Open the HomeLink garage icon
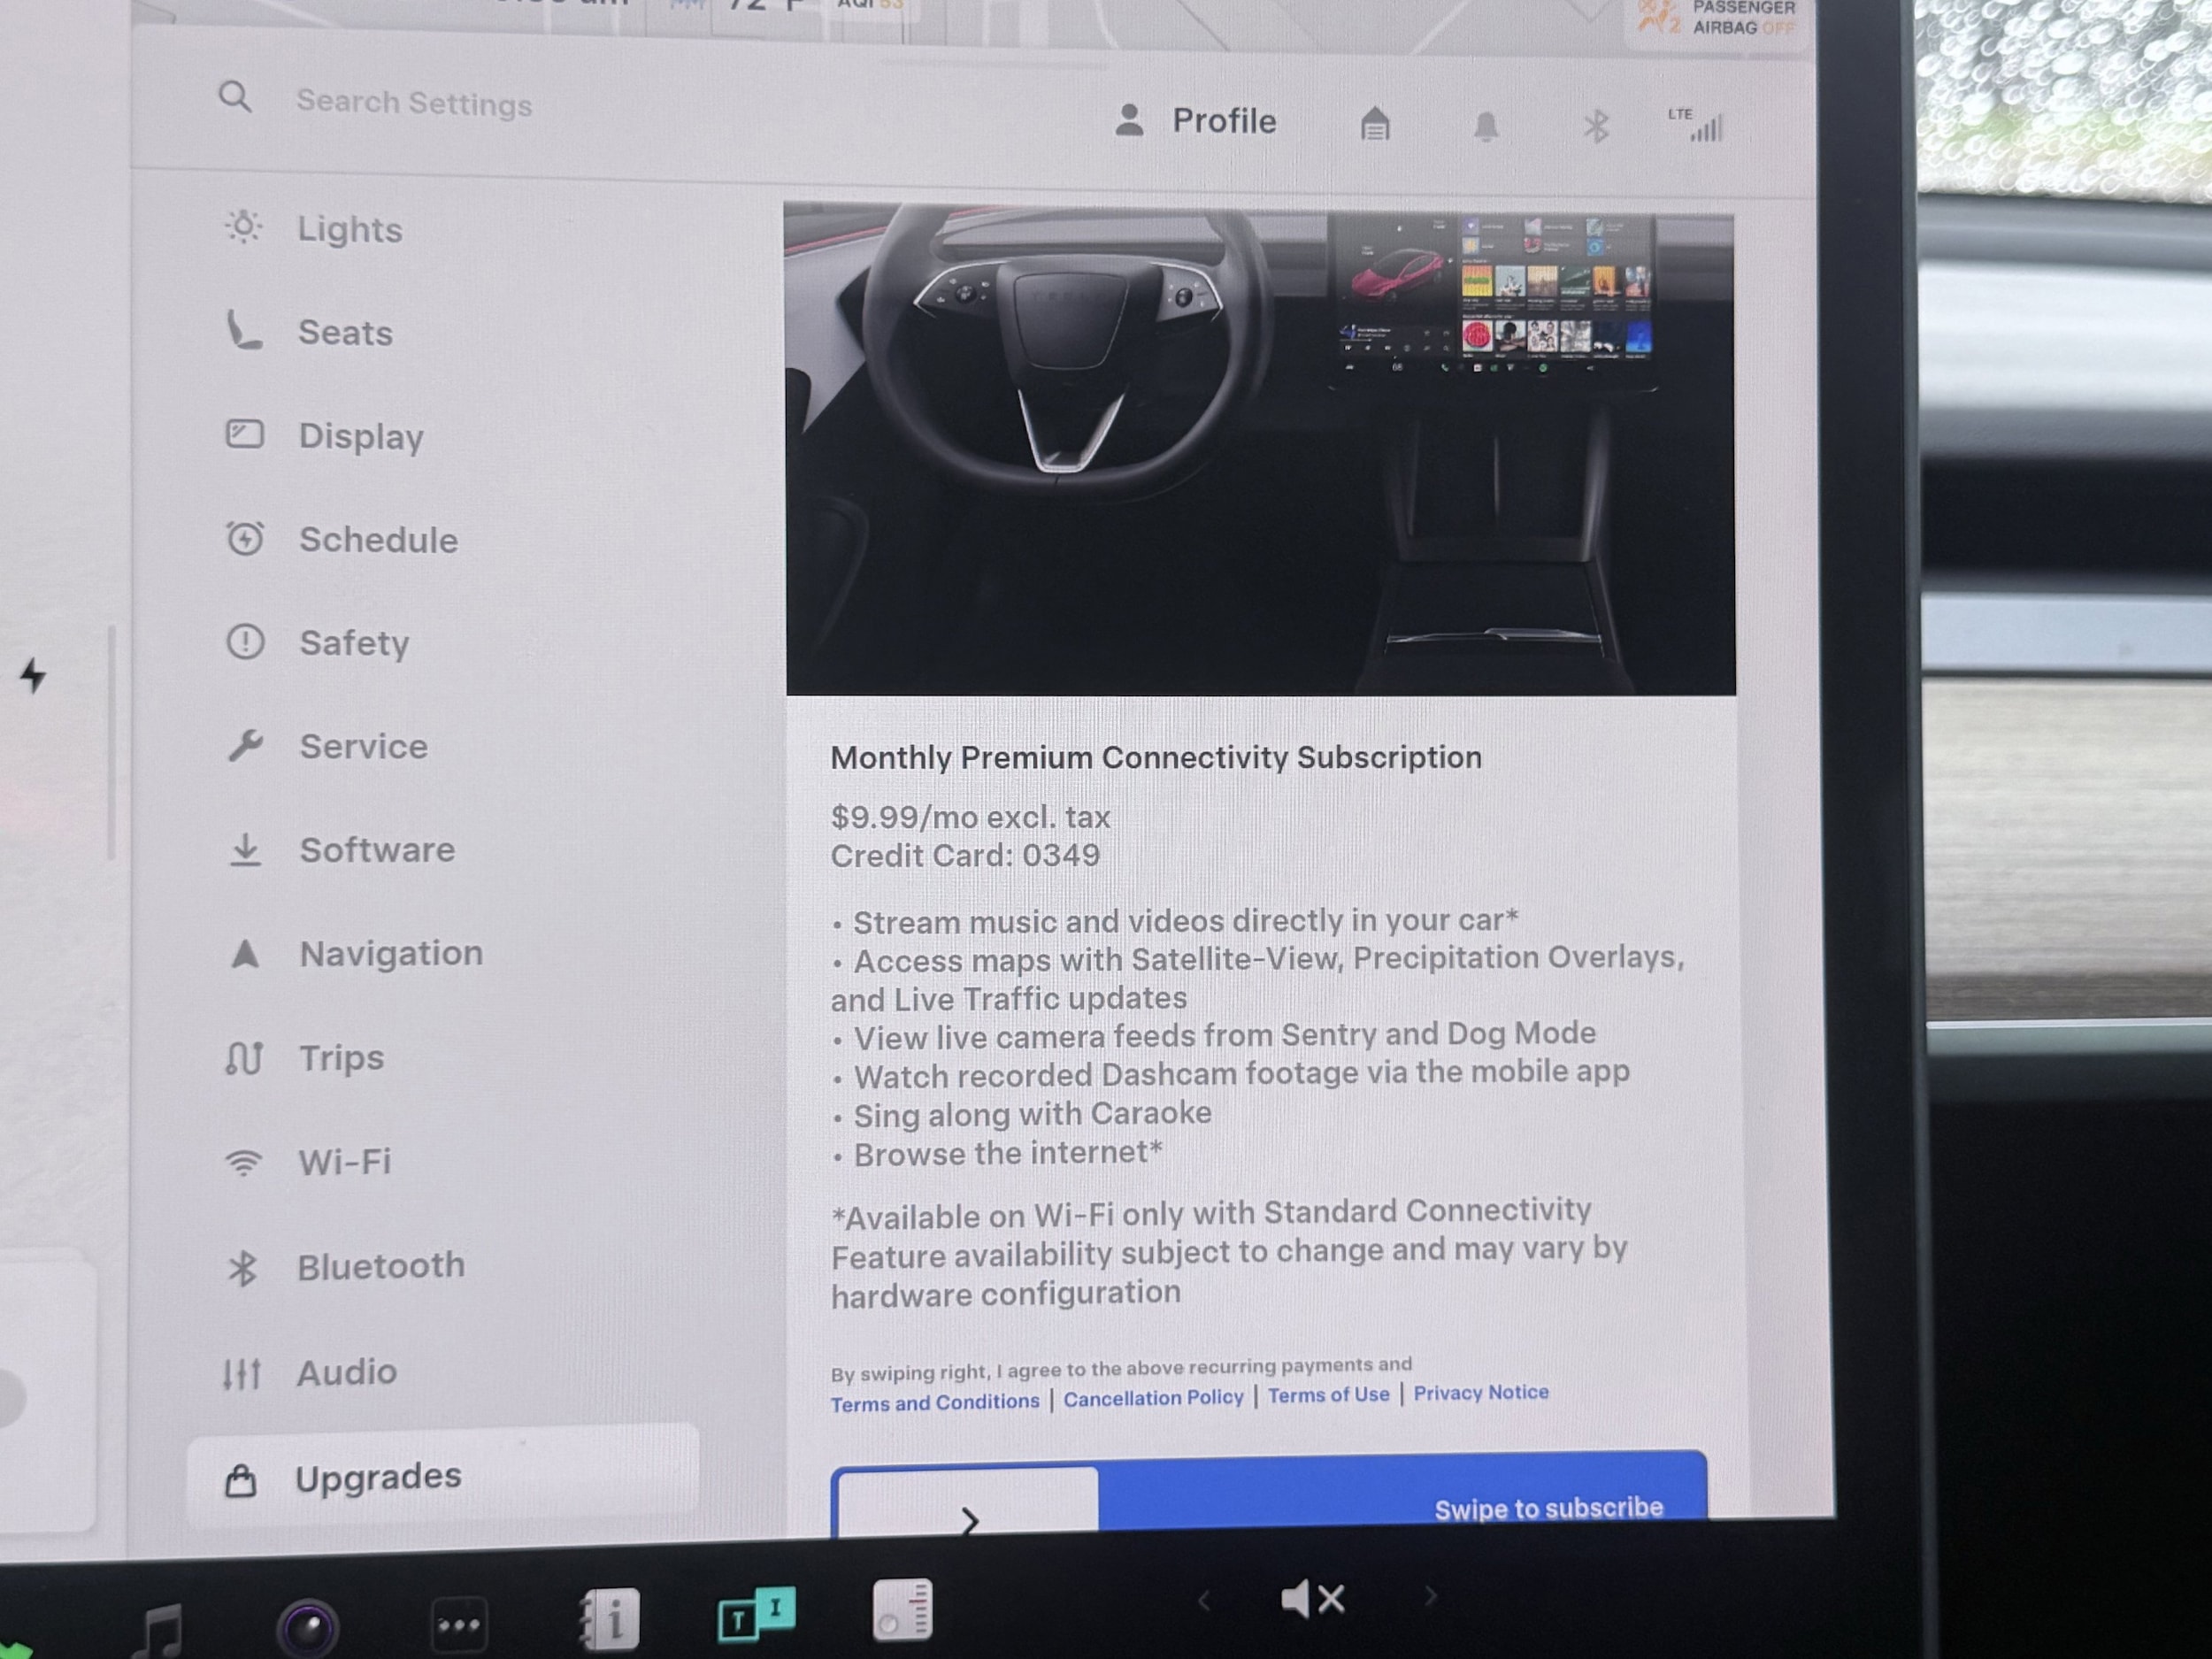This screenshot has width=2212, height=1659. click(1375, 125)
